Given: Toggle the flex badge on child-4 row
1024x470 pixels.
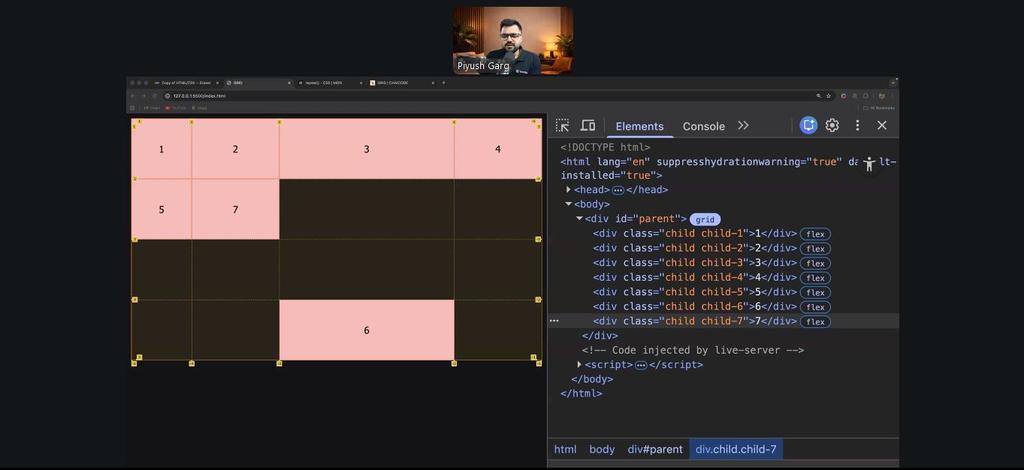Looking at the screenshot, I should (x=815, y=277).
